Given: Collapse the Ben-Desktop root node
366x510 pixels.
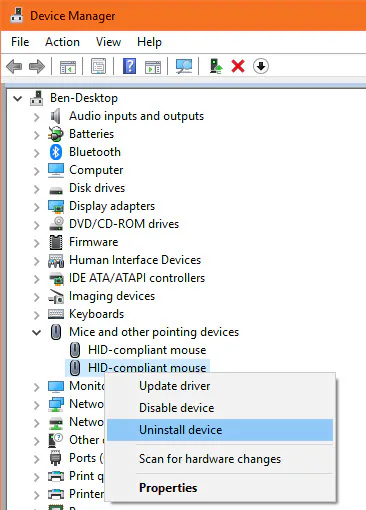Looking at the screenshot, I should (x=17, y=99).
